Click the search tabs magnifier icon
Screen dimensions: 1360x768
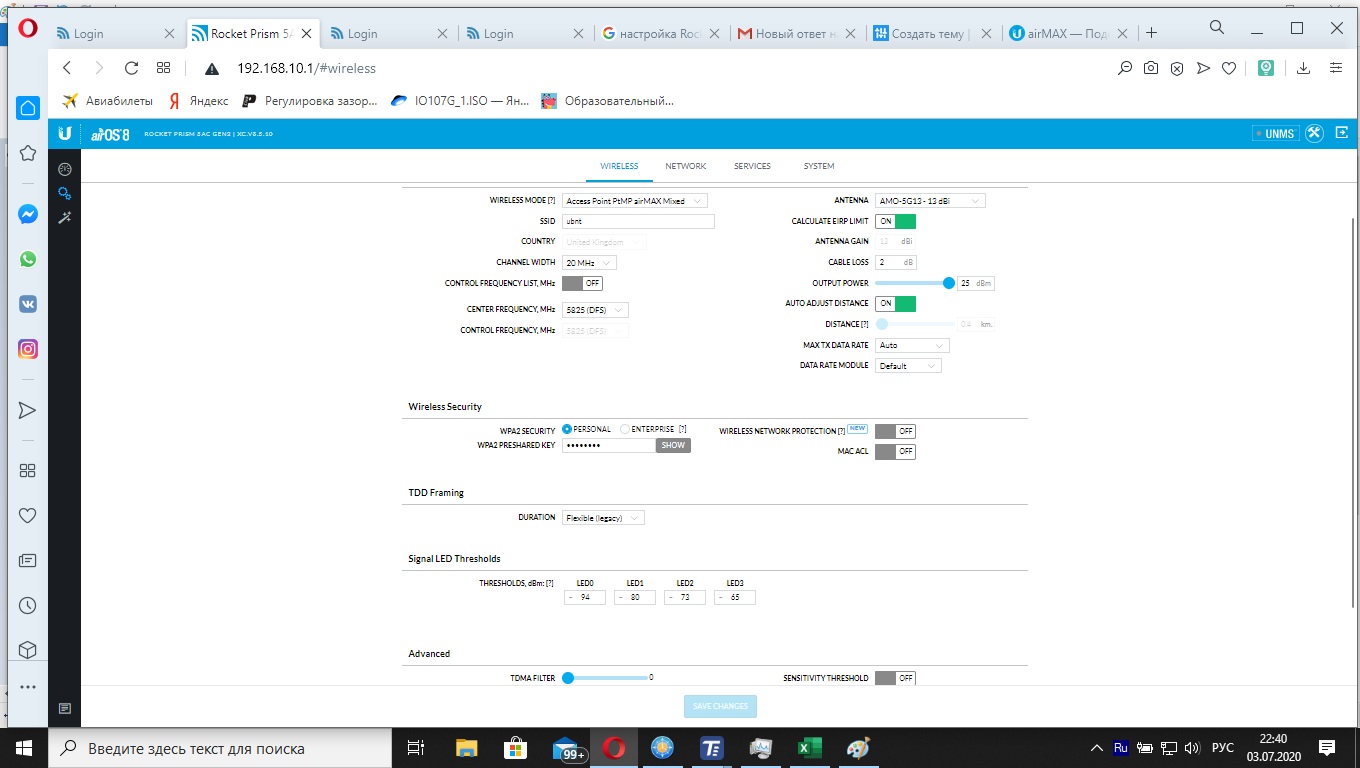[x=1217, y=27]
